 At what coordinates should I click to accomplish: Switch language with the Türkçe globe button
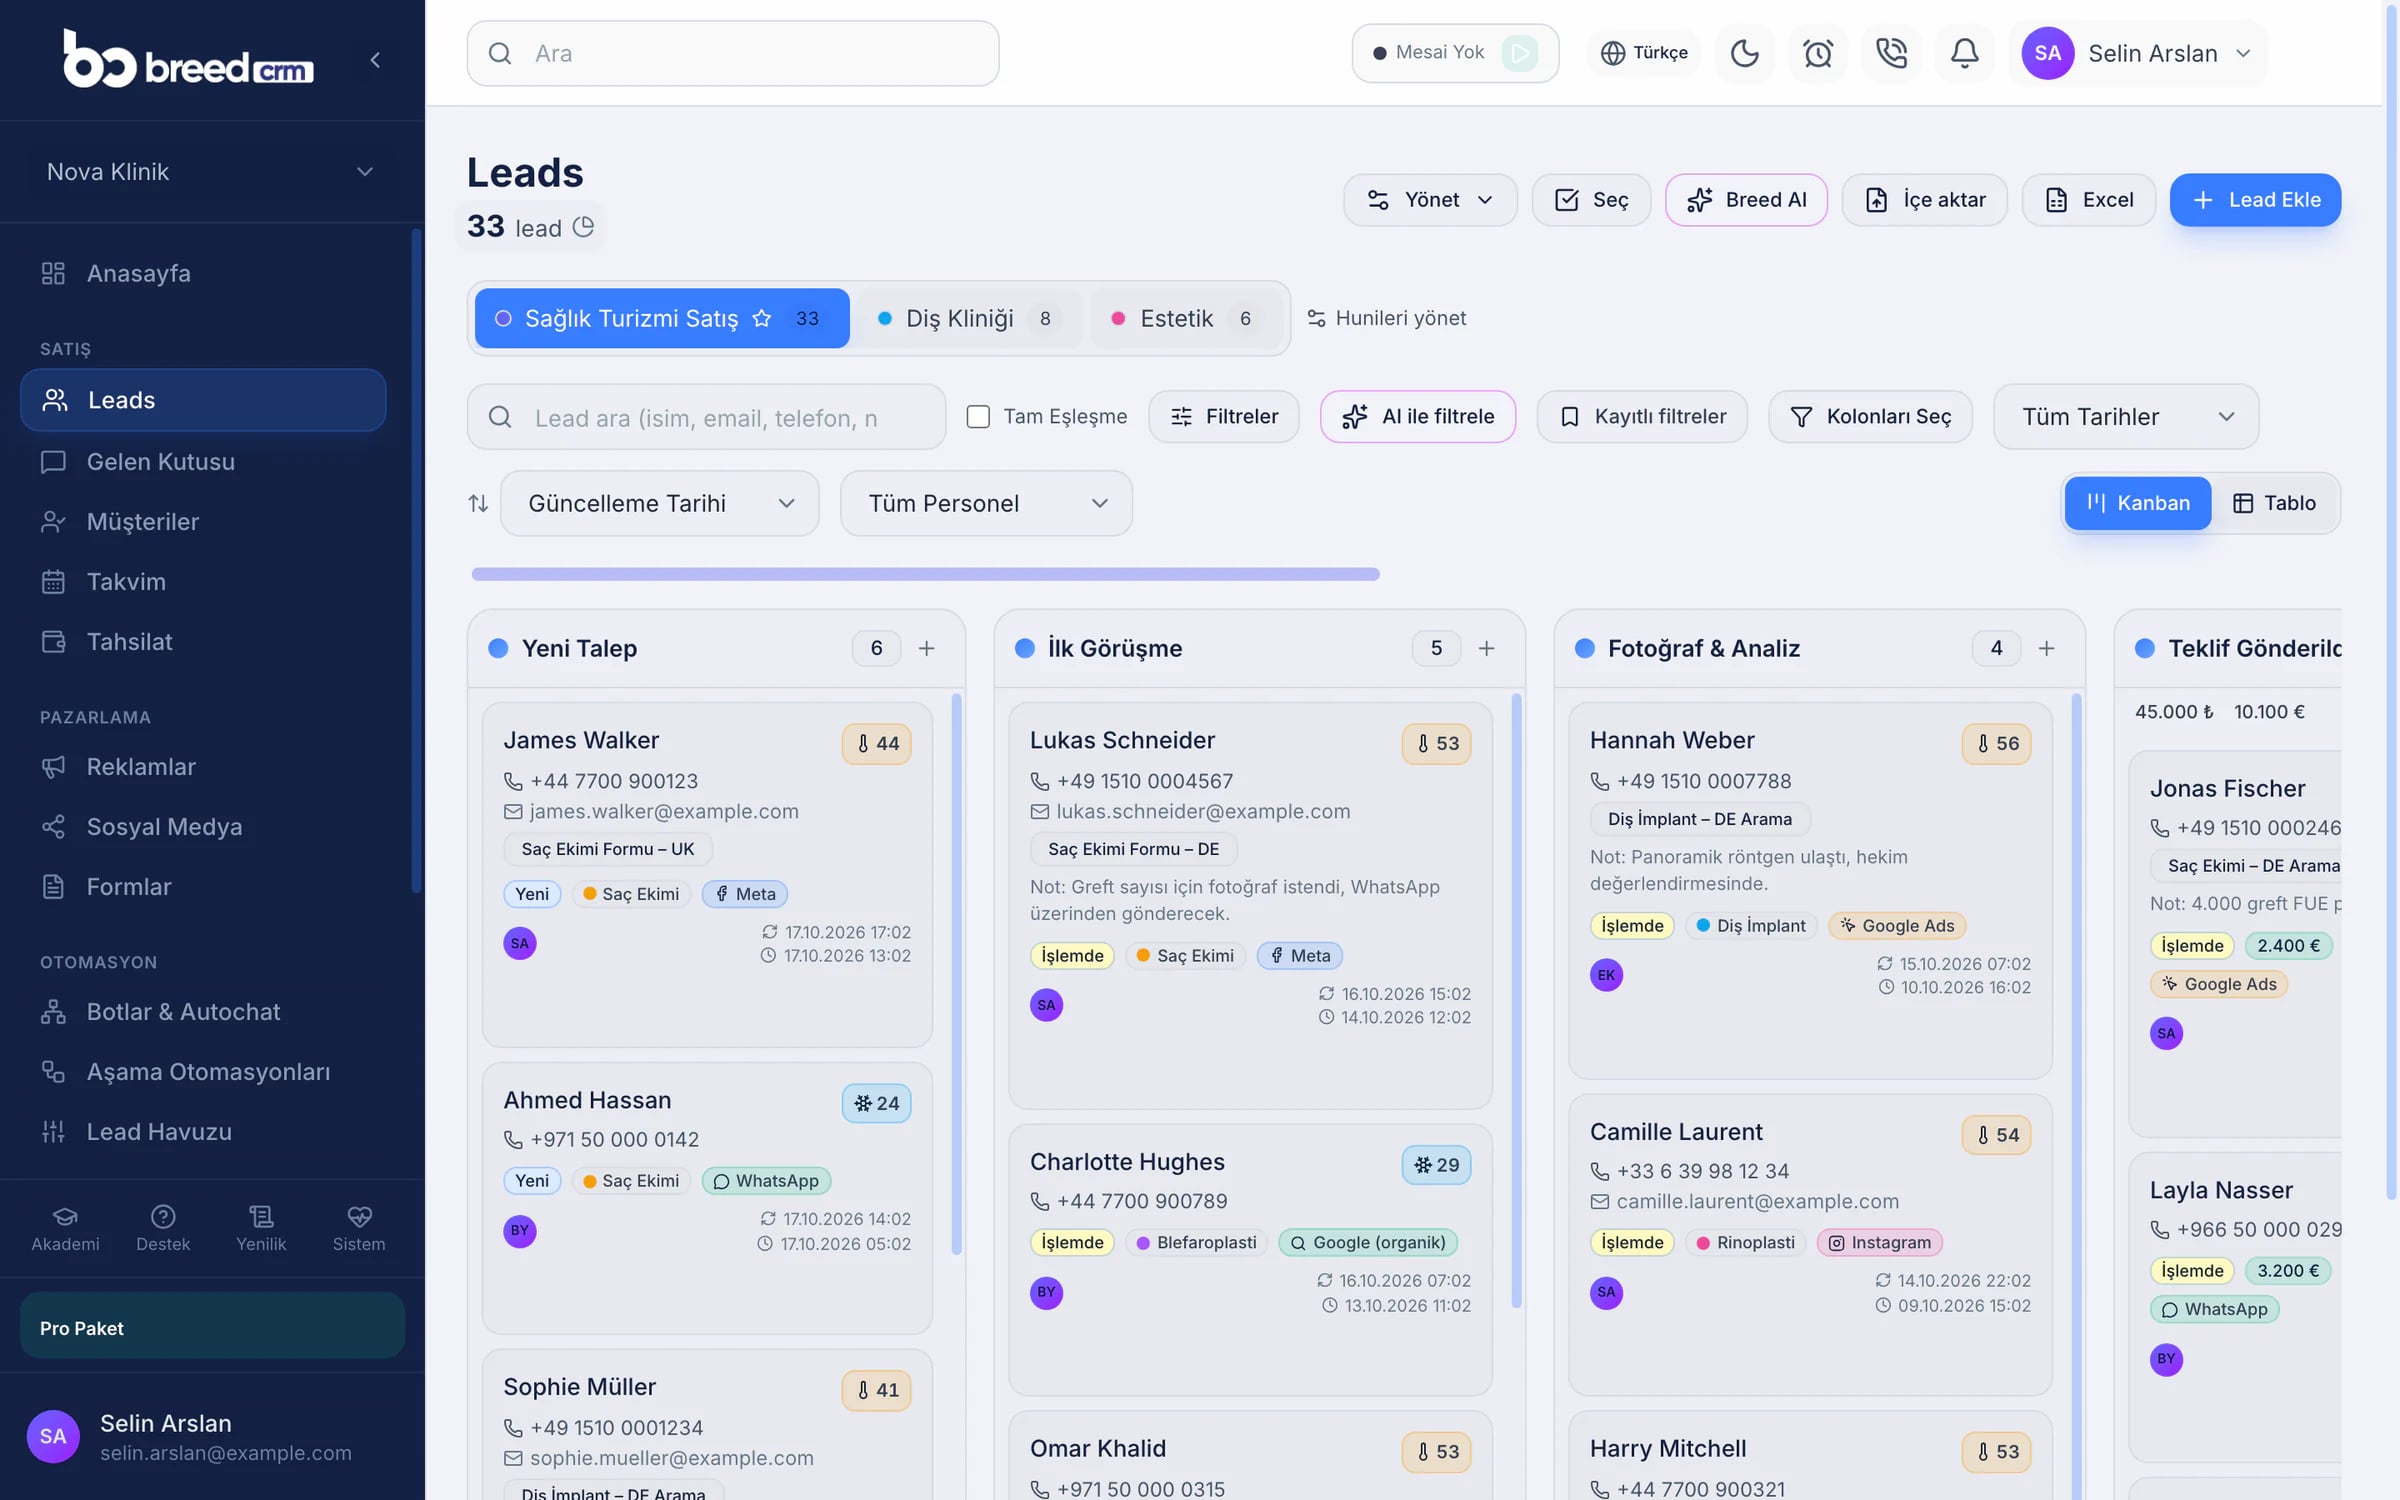1644,53
